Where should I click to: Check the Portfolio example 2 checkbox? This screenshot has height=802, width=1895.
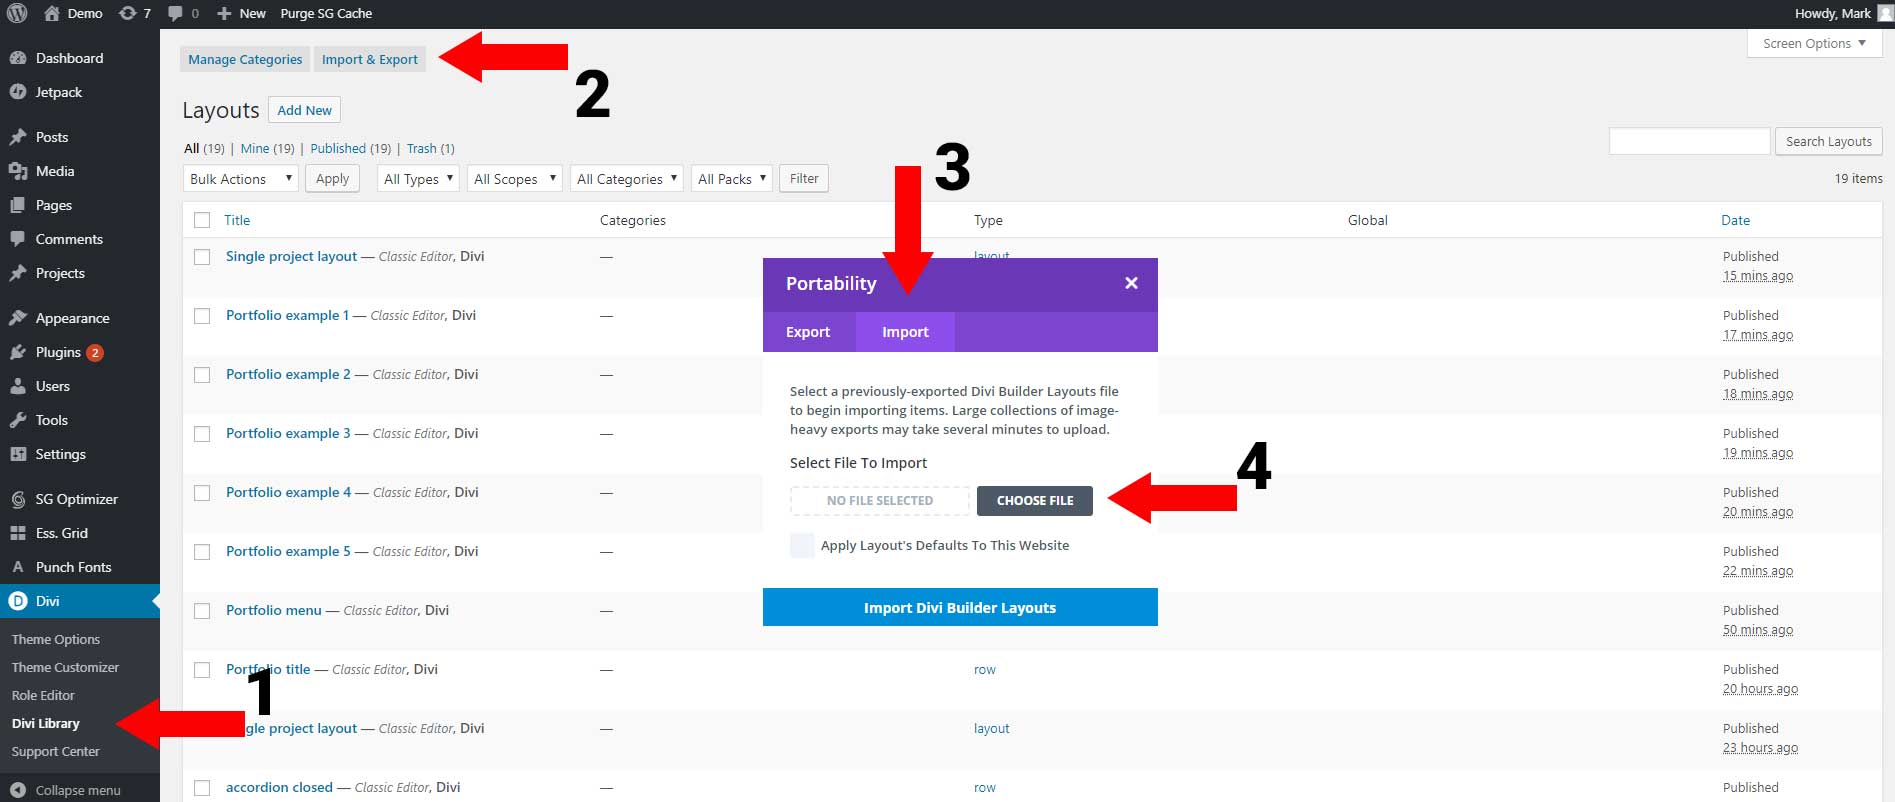[202, 375]
